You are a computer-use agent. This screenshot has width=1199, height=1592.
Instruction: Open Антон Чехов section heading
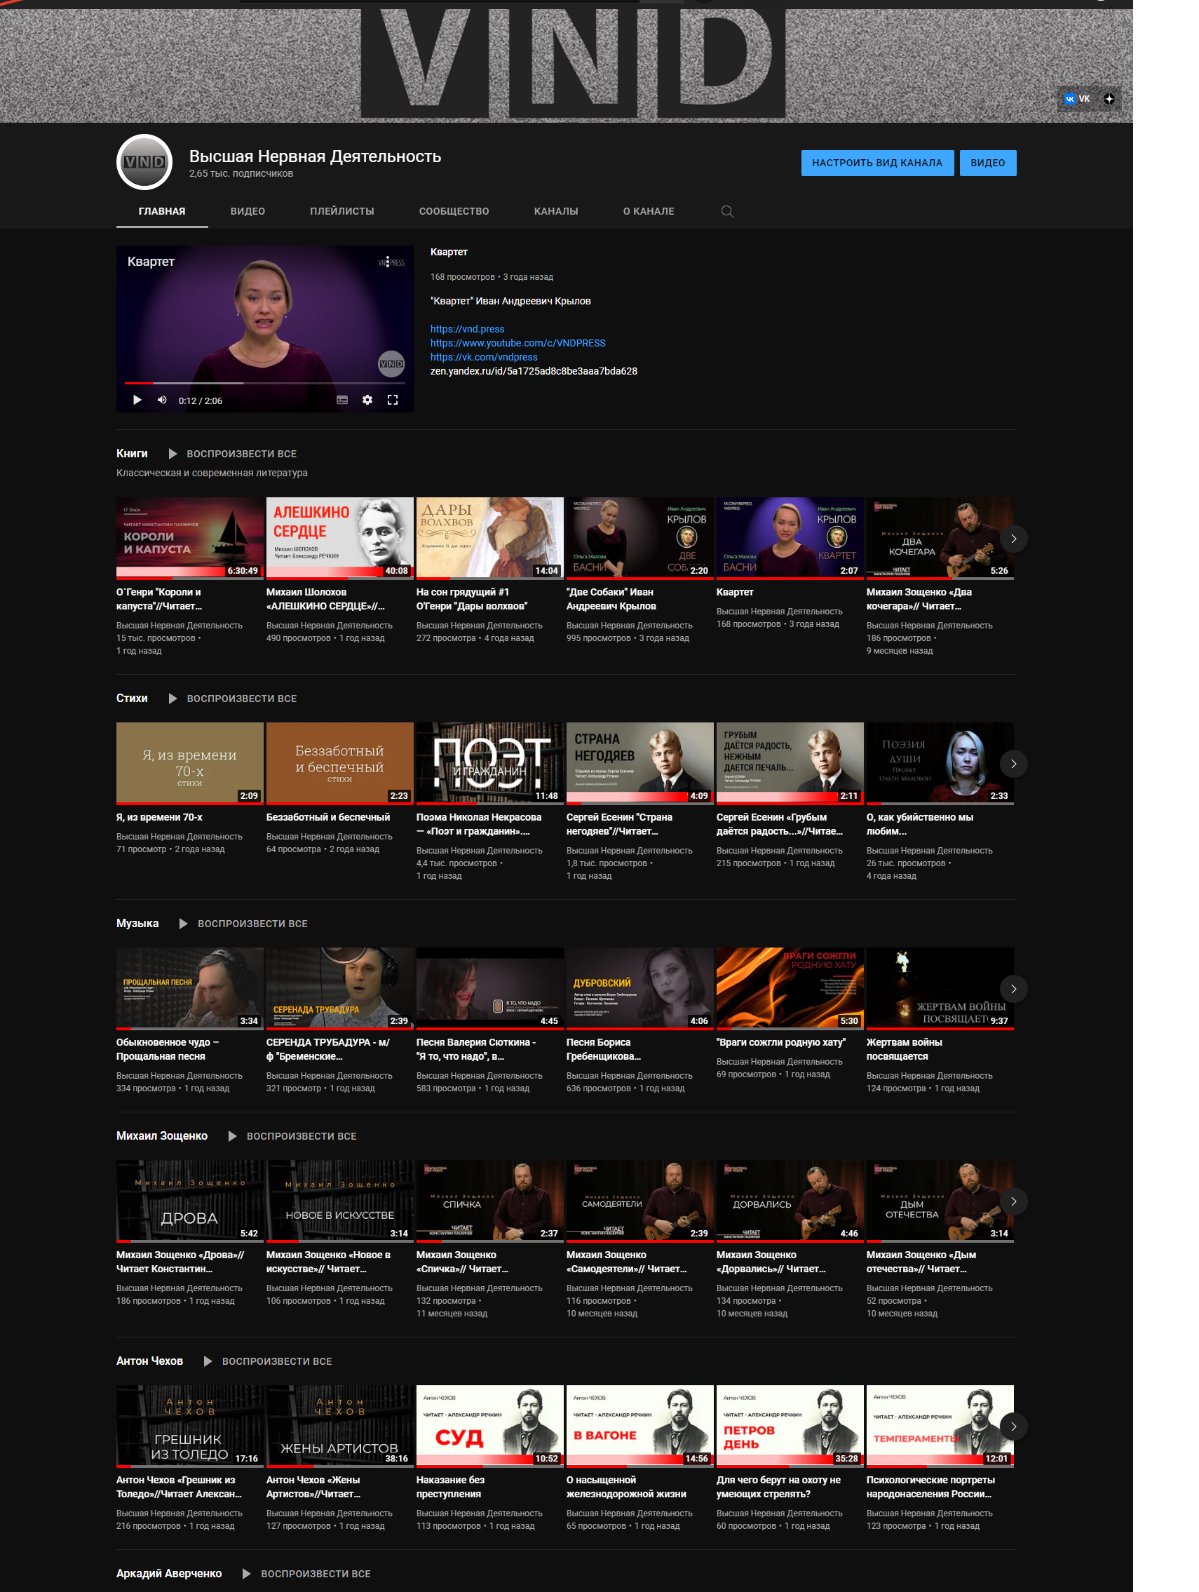149,1361
